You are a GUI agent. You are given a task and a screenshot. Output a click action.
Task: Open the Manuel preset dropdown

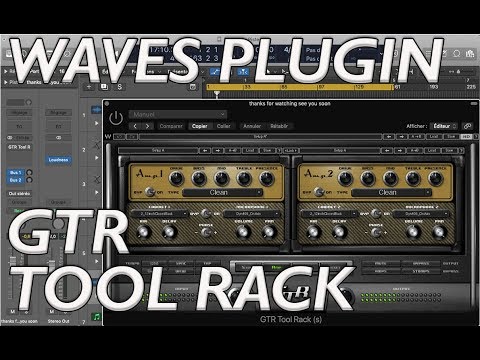(x=178, y=115)
